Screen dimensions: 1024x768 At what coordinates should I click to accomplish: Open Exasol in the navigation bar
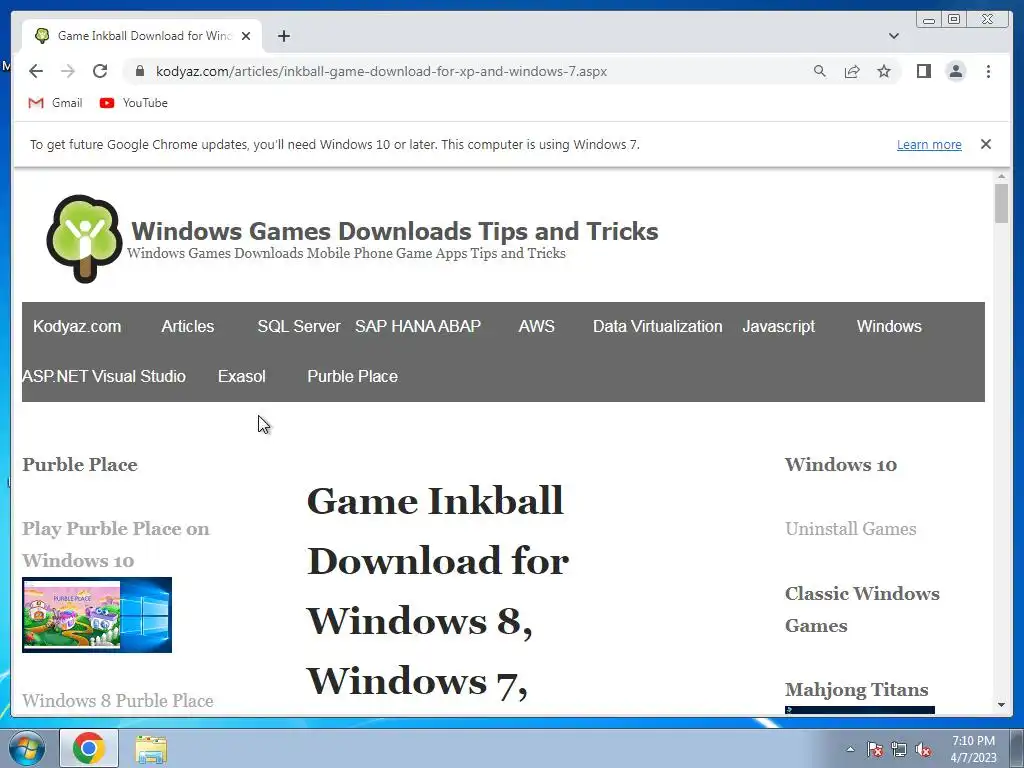[x=242, y=376]
